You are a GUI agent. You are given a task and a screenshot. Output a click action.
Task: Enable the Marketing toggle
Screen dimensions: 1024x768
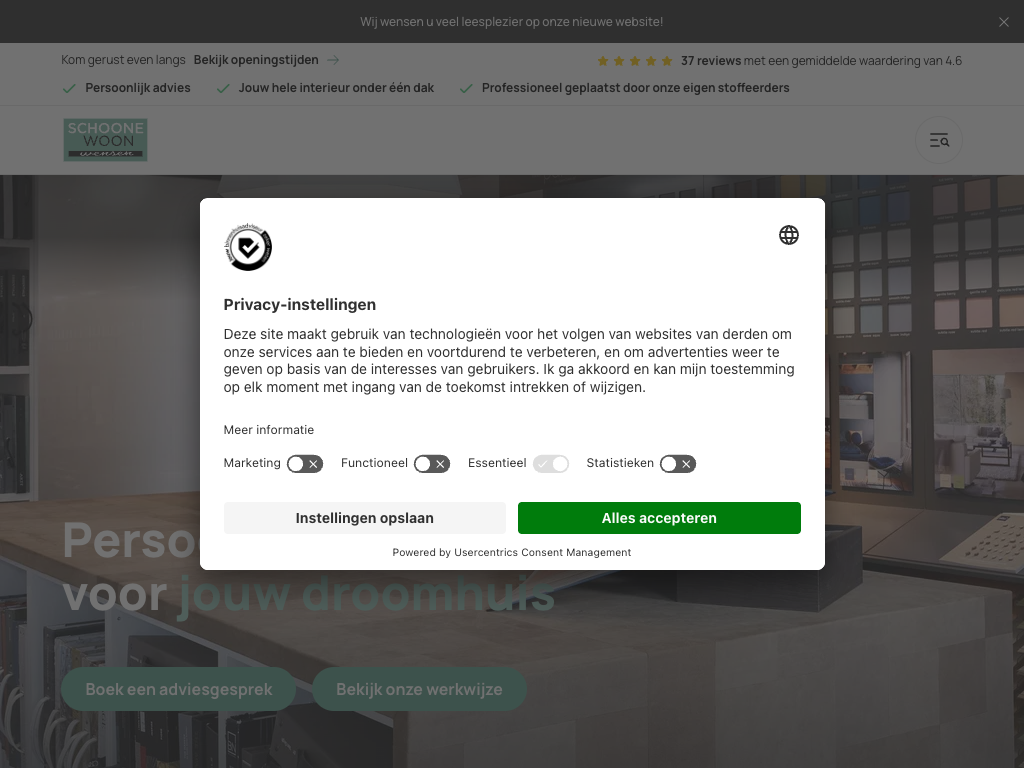[x=305, y=464]
